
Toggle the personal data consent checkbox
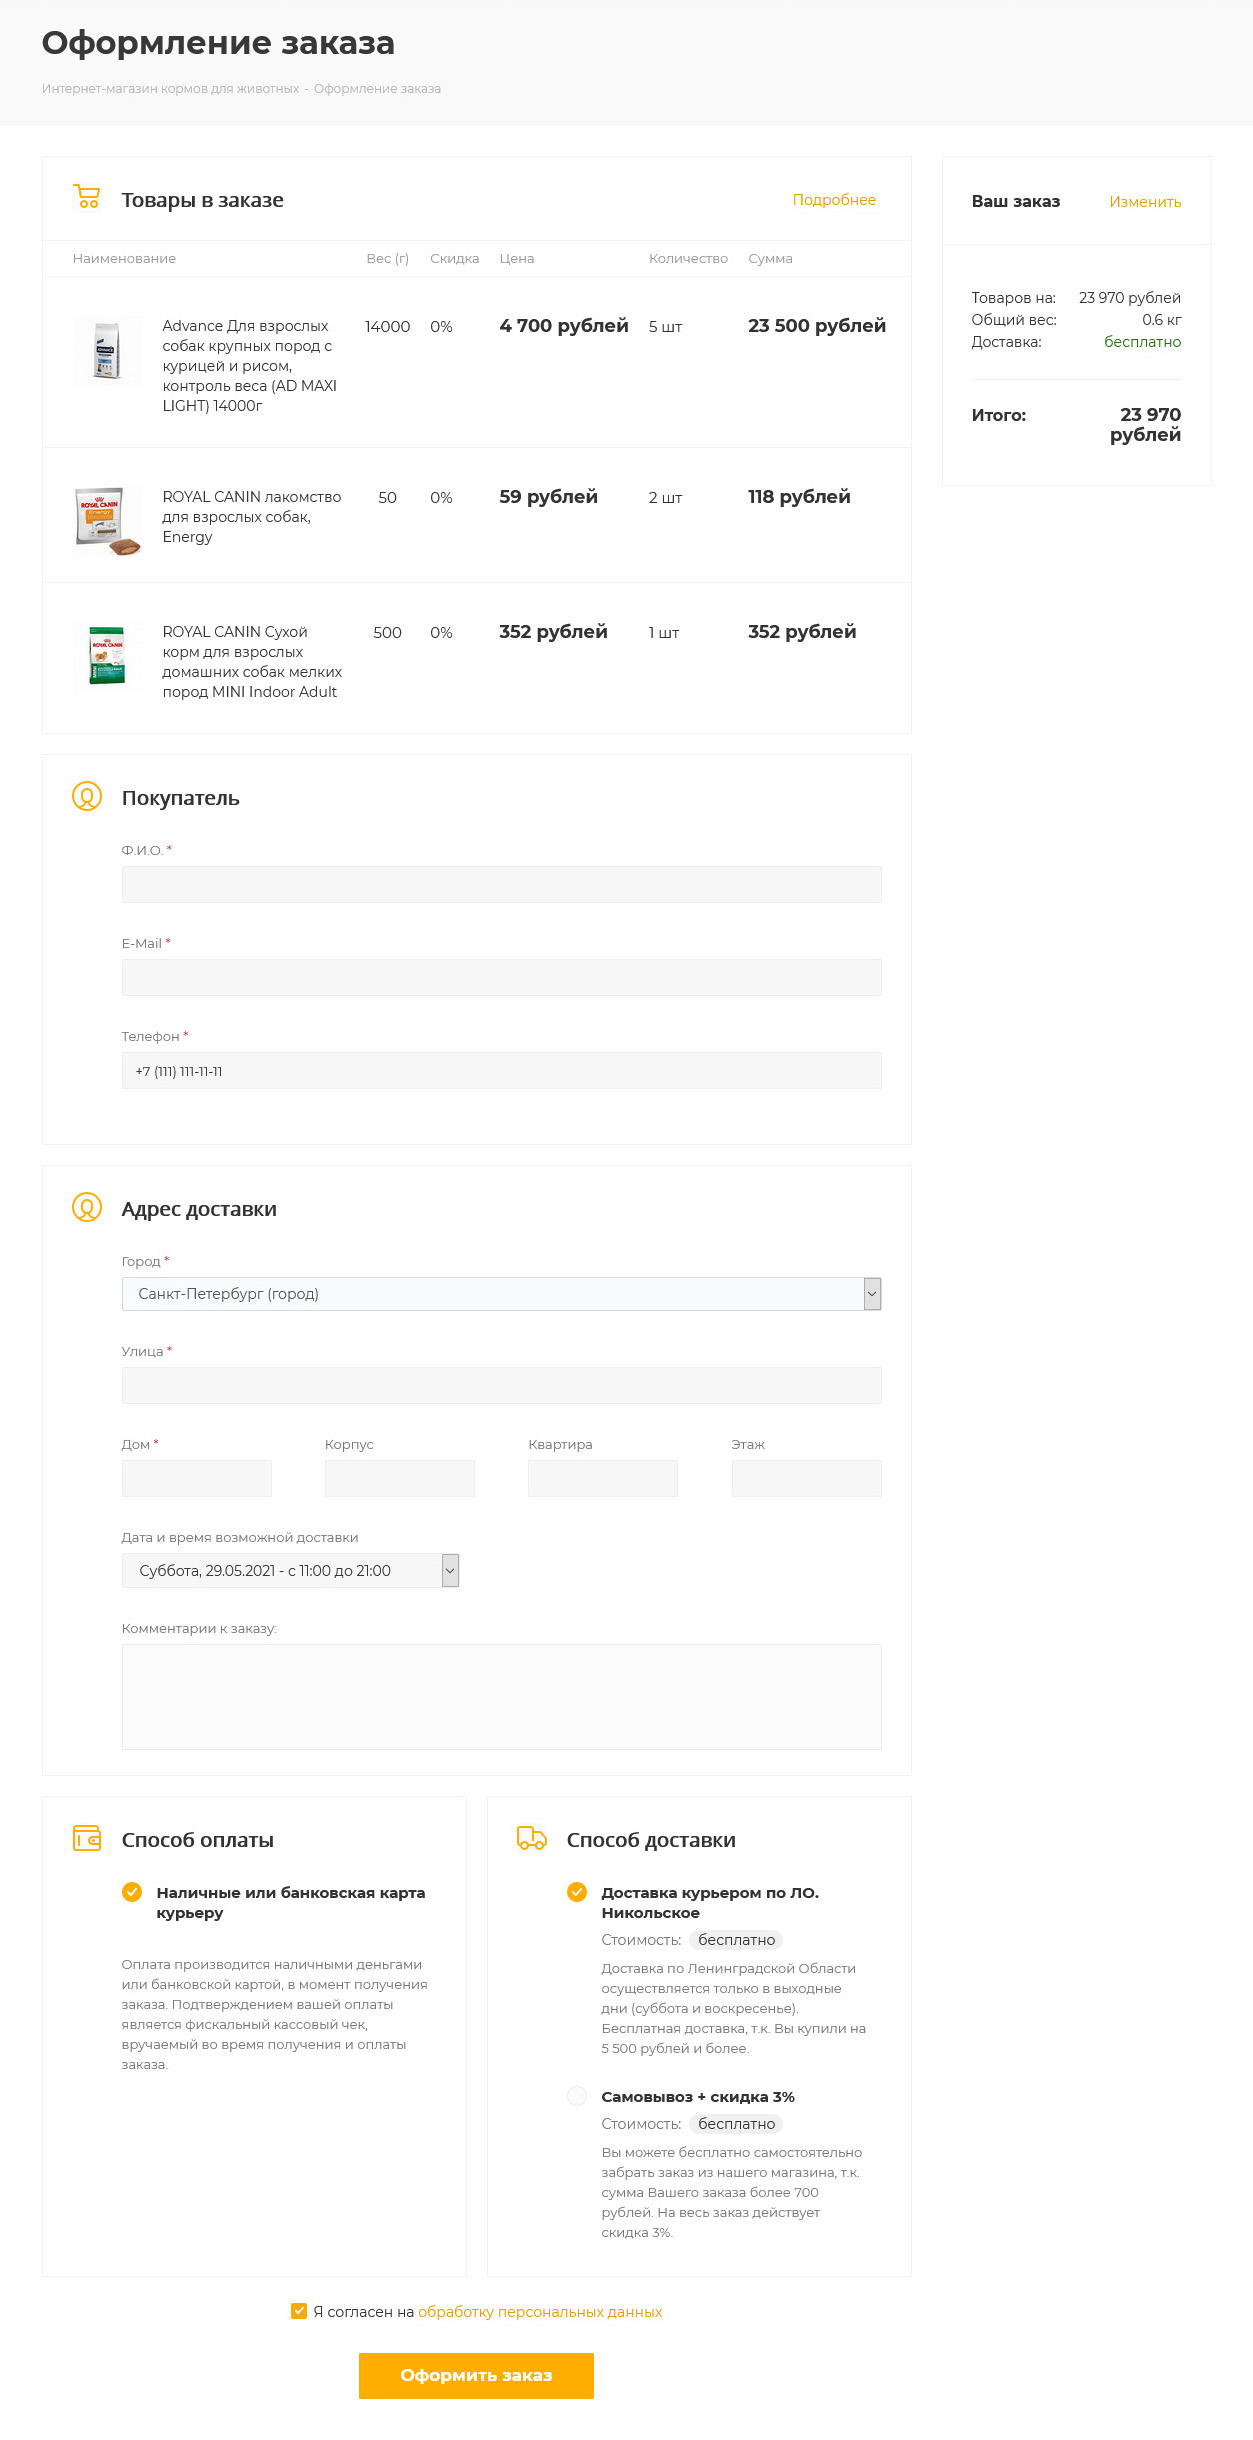pyautogui.click(x=299, y=2311)
